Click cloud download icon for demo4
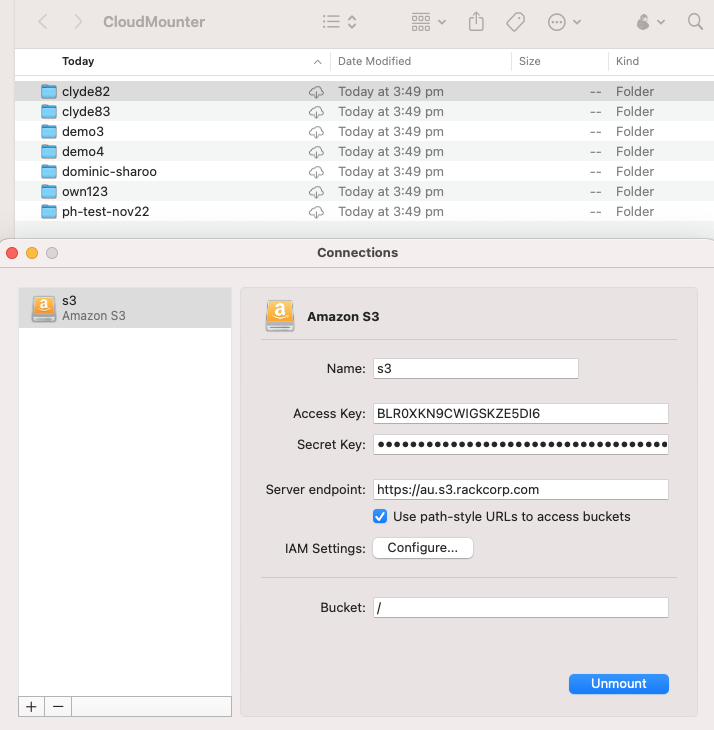714x730 pixels. pos(317,152)
